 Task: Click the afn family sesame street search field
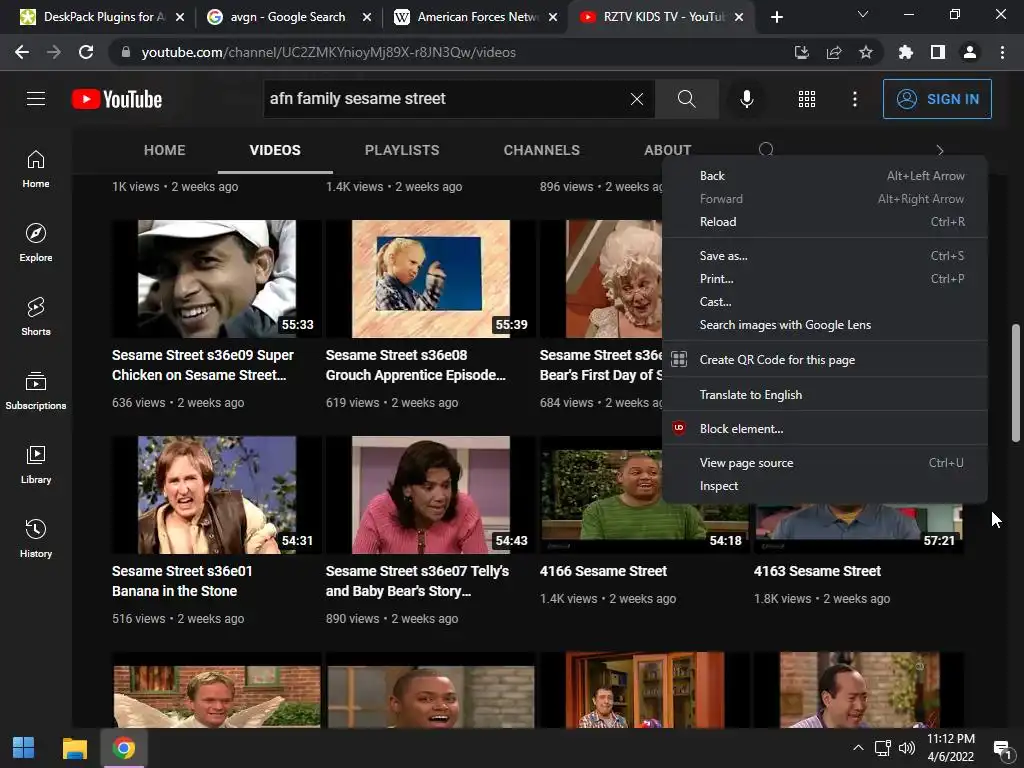click(x=444, y=99)
